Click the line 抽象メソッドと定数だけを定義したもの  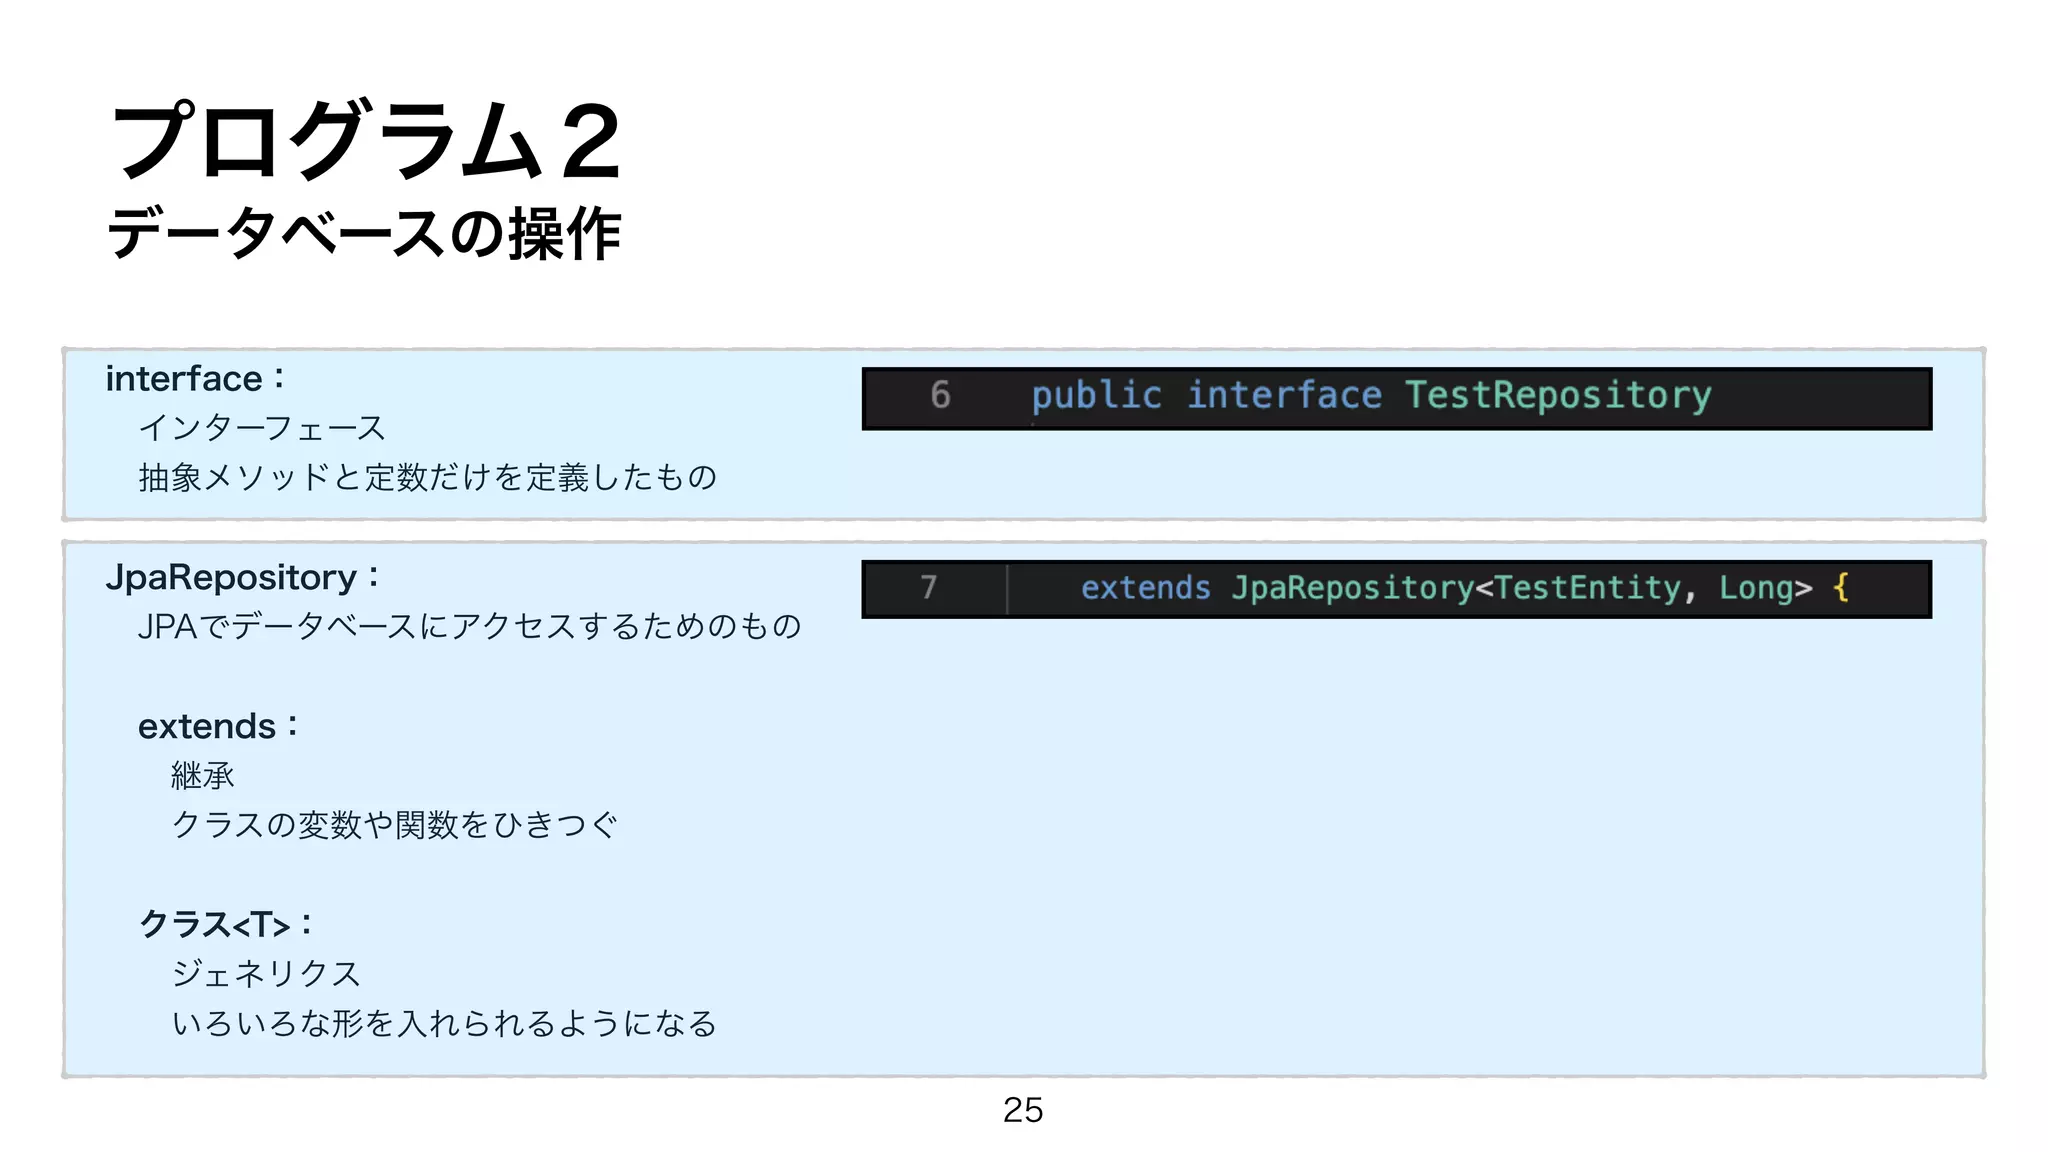pos(428,477)
